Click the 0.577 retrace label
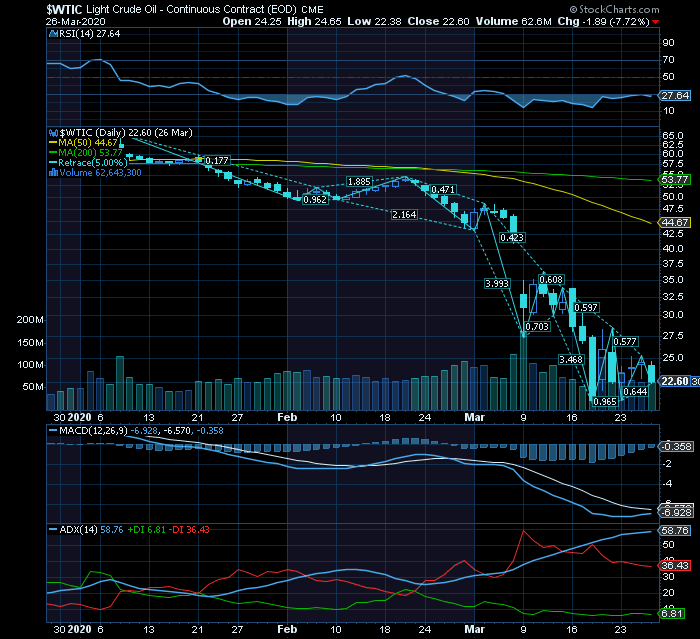Screen dimensions: 700x639 pyautogui.click(x=625, y=342)
